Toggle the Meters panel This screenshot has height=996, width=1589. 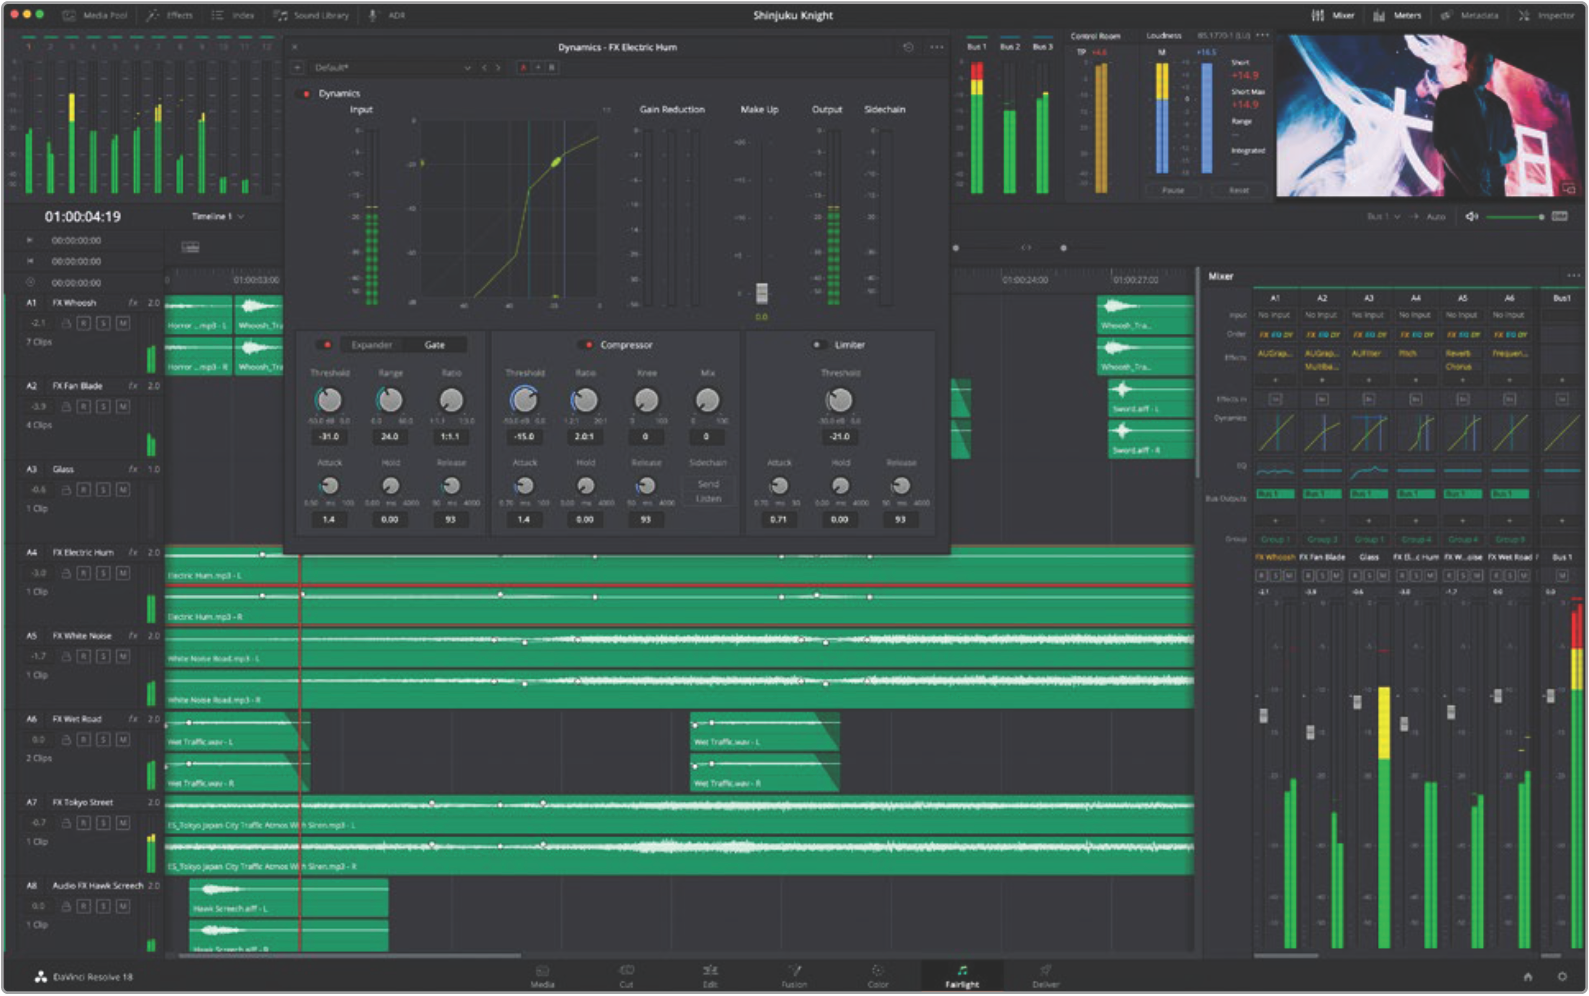click(x=1397, y=16)
